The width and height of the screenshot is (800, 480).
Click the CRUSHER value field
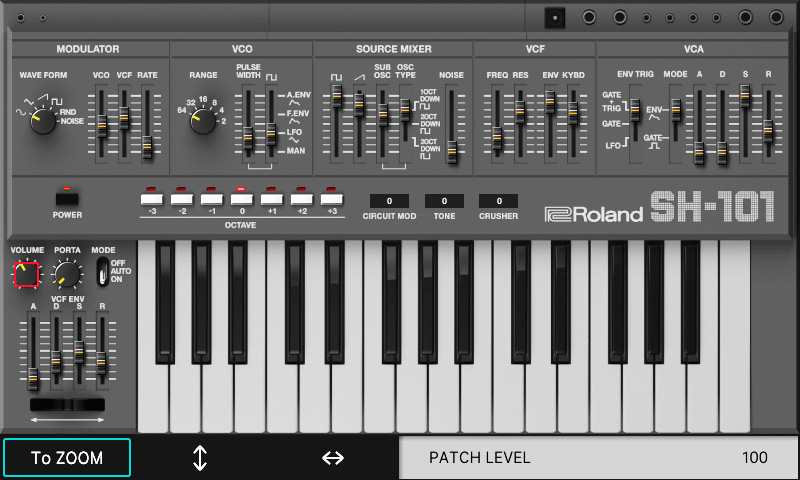click(498, 201)
